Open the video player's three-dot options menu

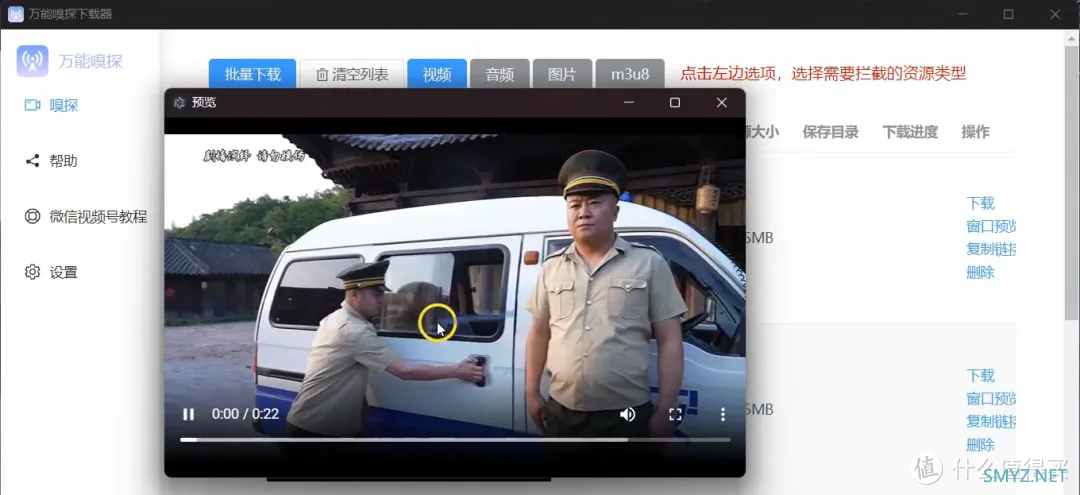[723, 414]
